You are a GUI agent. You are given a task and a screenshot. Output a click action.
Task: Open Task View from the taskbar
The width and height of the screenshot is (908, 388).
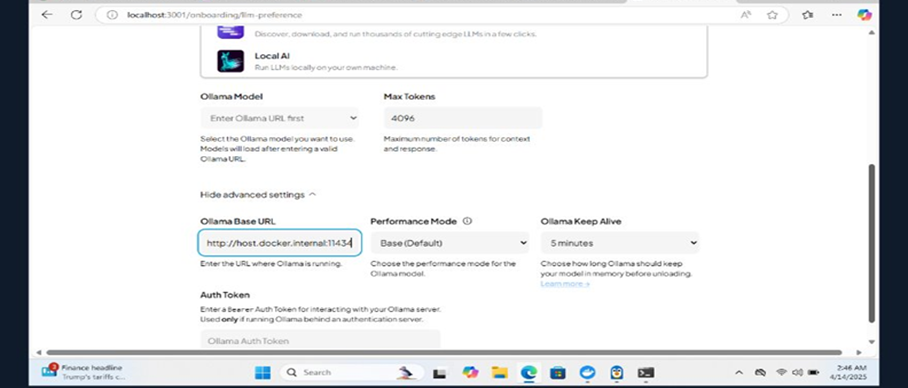pyautogui.click(x=440, y=373)
